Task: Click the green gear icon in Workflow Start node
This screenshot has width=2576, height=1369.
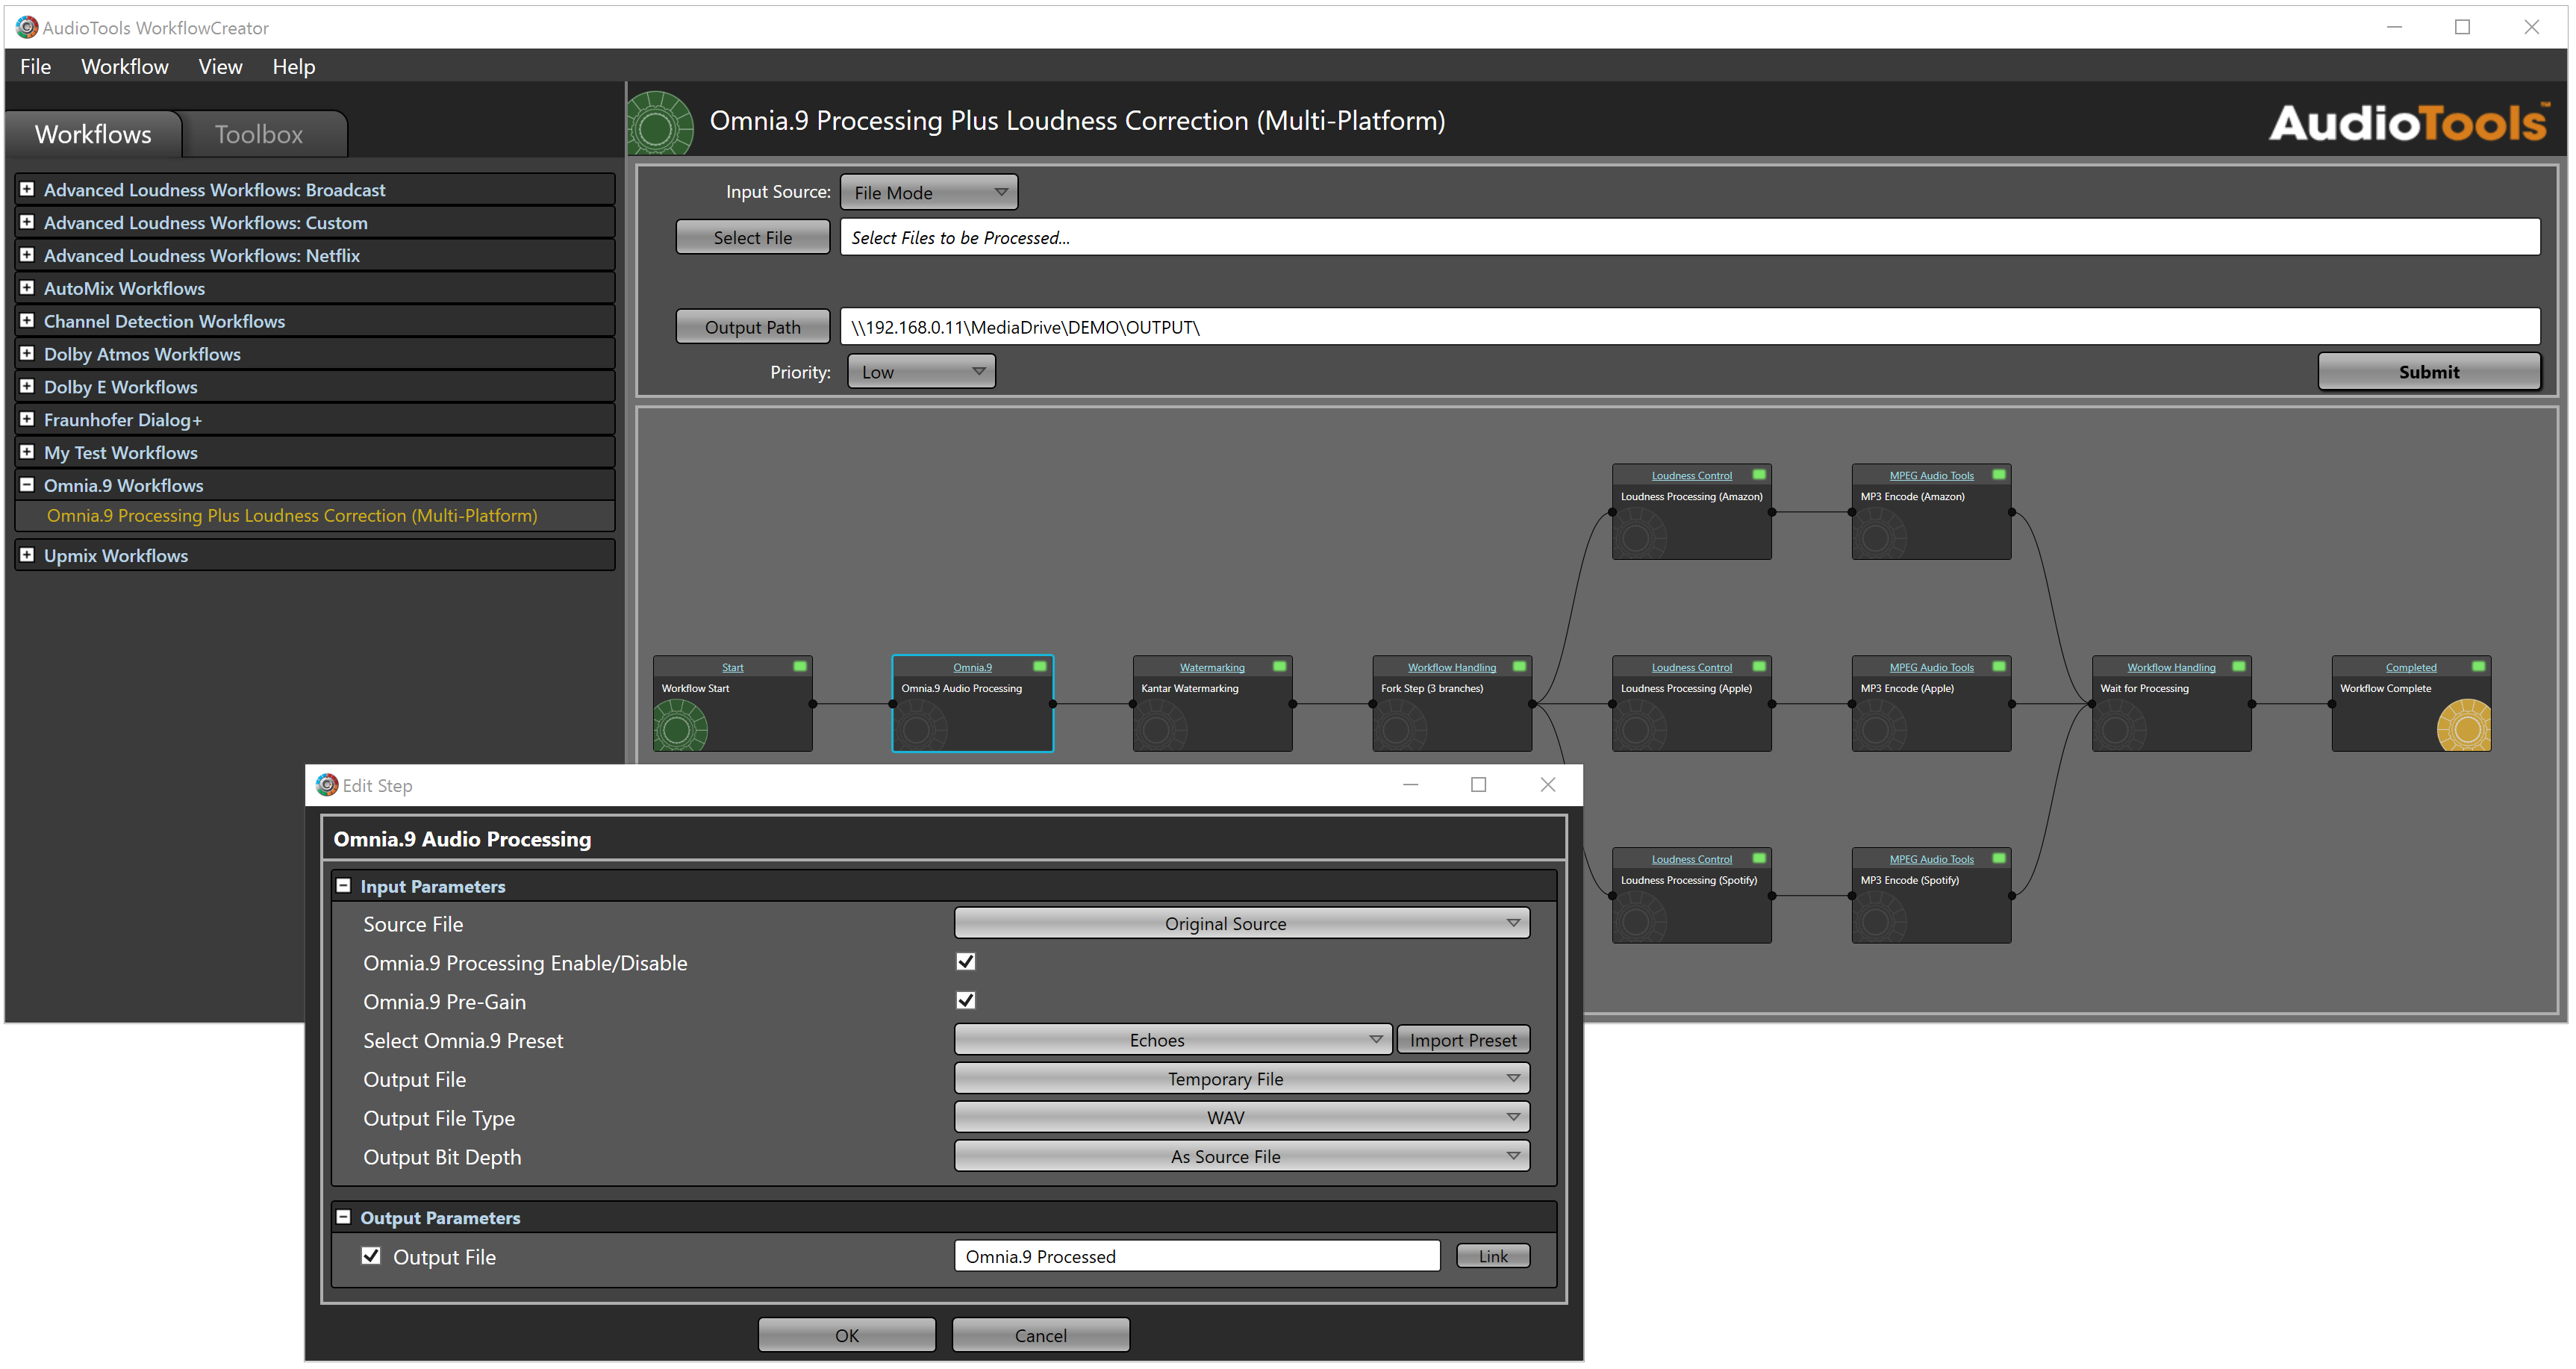Action: pyautogui.click(x=681, y=726)
